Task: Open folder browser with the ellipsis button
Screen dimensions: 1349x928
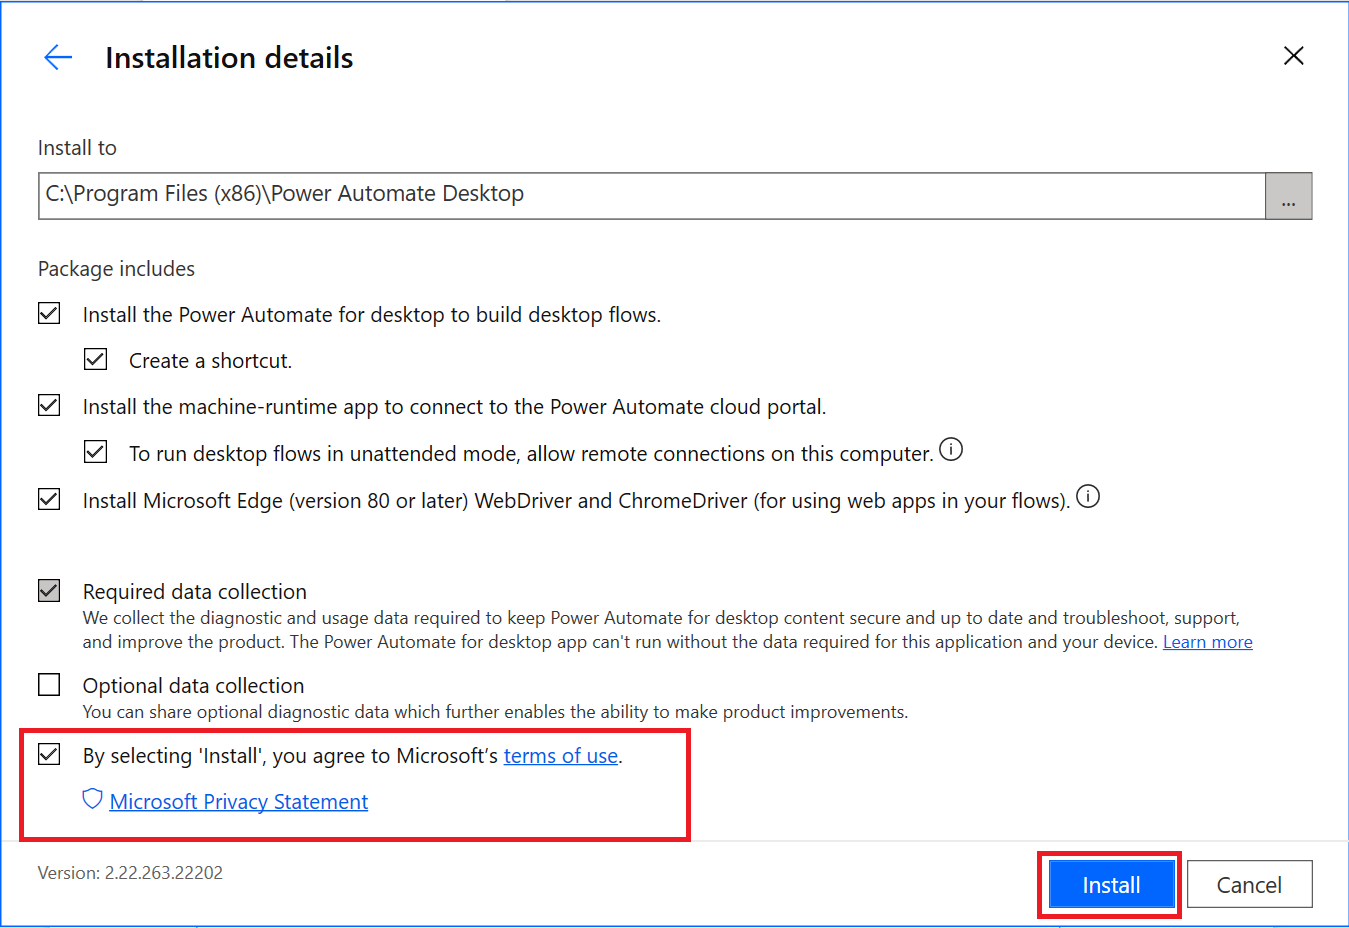Action: click(x=1288, y=196)
